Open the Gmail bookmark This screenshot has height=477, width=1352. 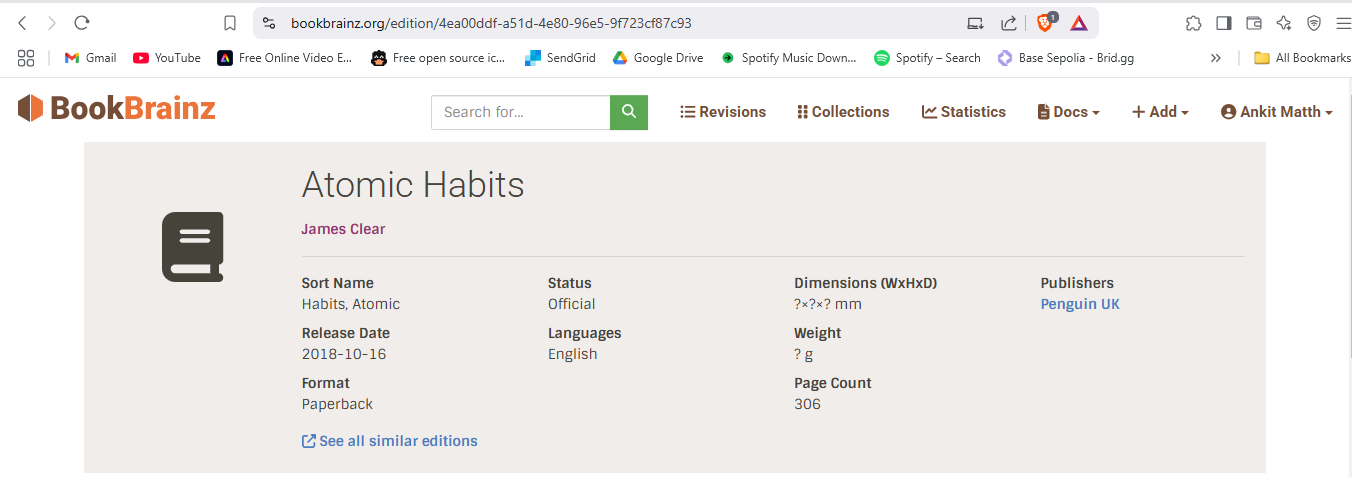[x=91, y=58]
